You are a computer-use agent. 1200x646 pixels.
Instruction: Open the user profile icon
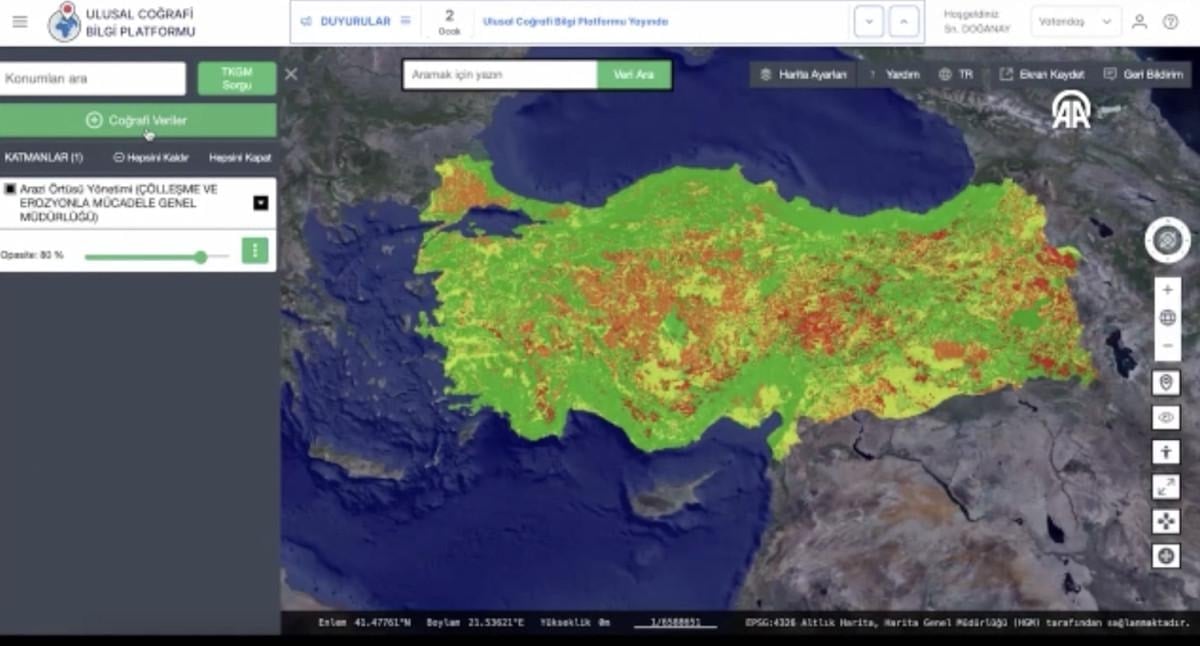point(1139,22)
